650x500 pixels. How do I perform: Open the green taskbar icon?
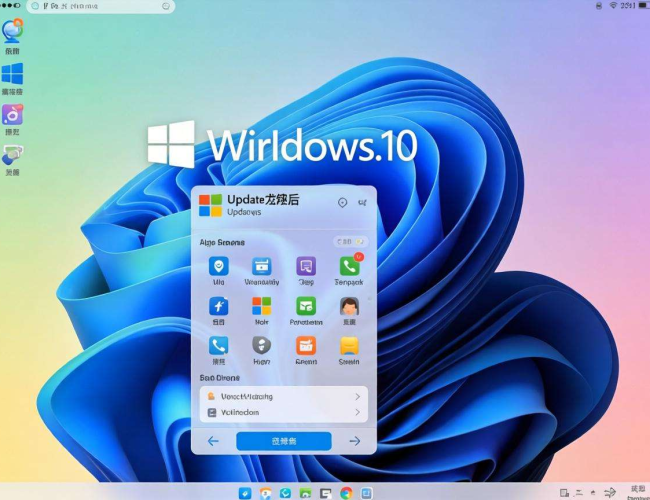click(306, 493)
